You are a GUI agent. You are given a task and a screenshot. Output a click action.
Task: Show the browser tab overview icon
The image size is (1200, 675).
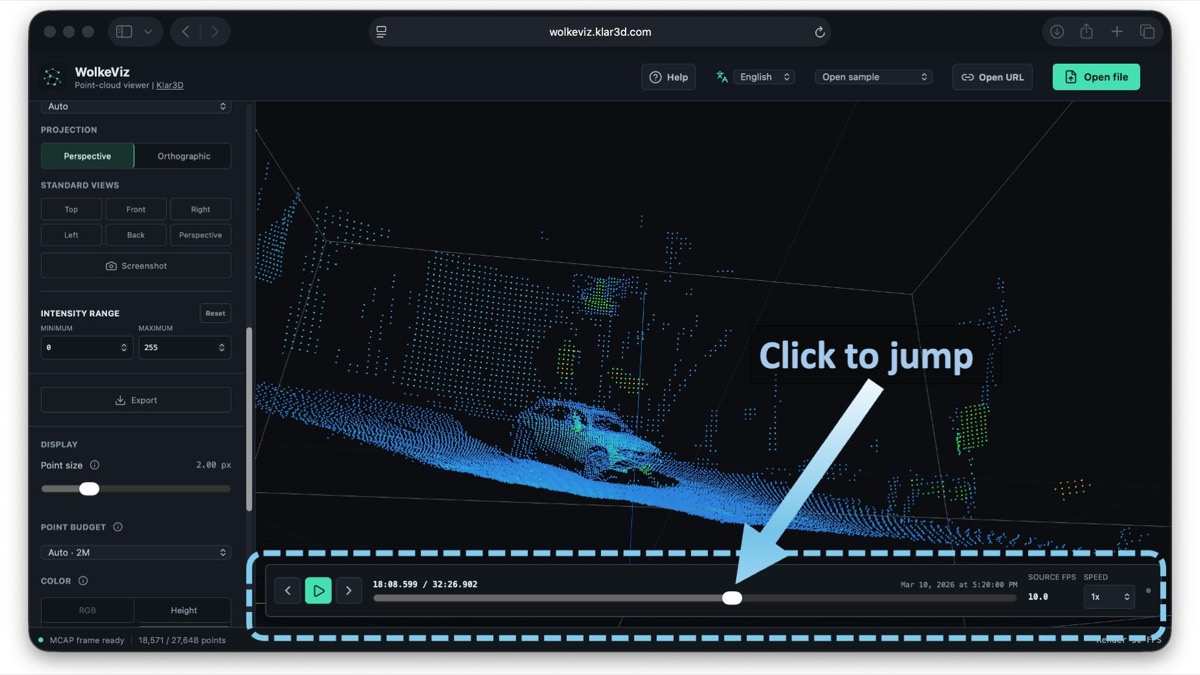point(1147,32)
